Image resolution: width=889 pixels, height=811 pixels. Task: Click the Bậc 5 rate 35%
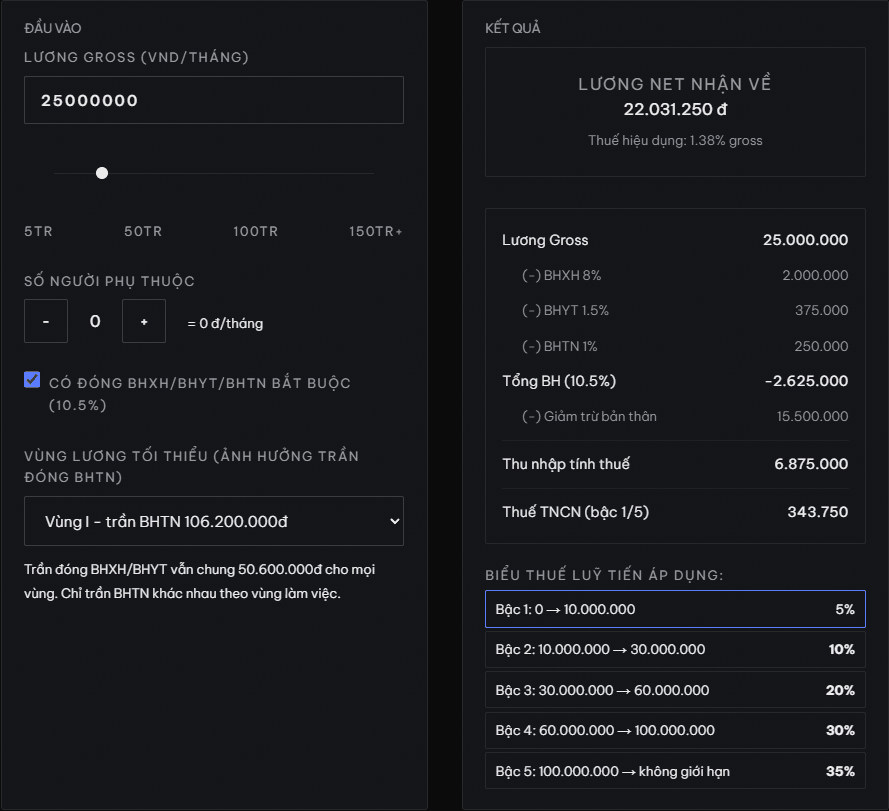click(840, 771)
